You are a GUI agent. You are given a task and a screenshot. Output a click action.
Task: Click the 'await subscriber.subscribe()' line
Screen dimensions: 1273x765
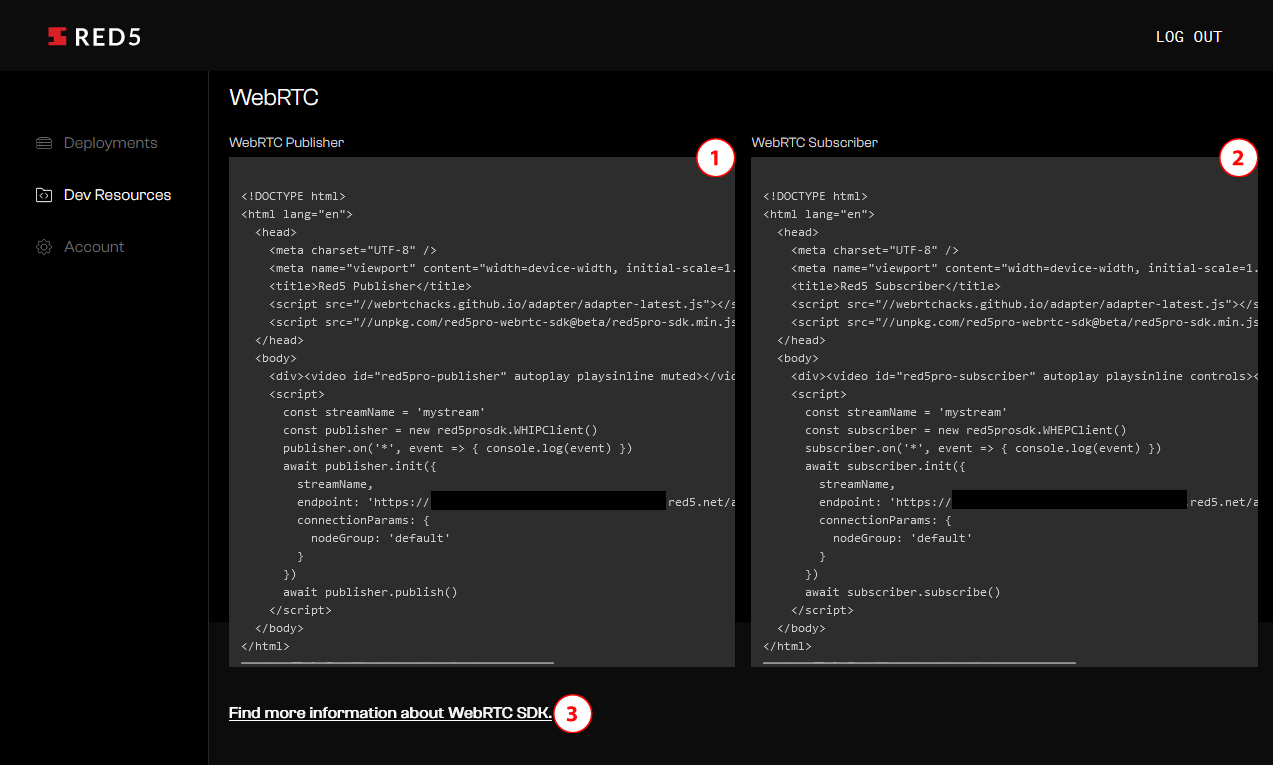[903, 592]
